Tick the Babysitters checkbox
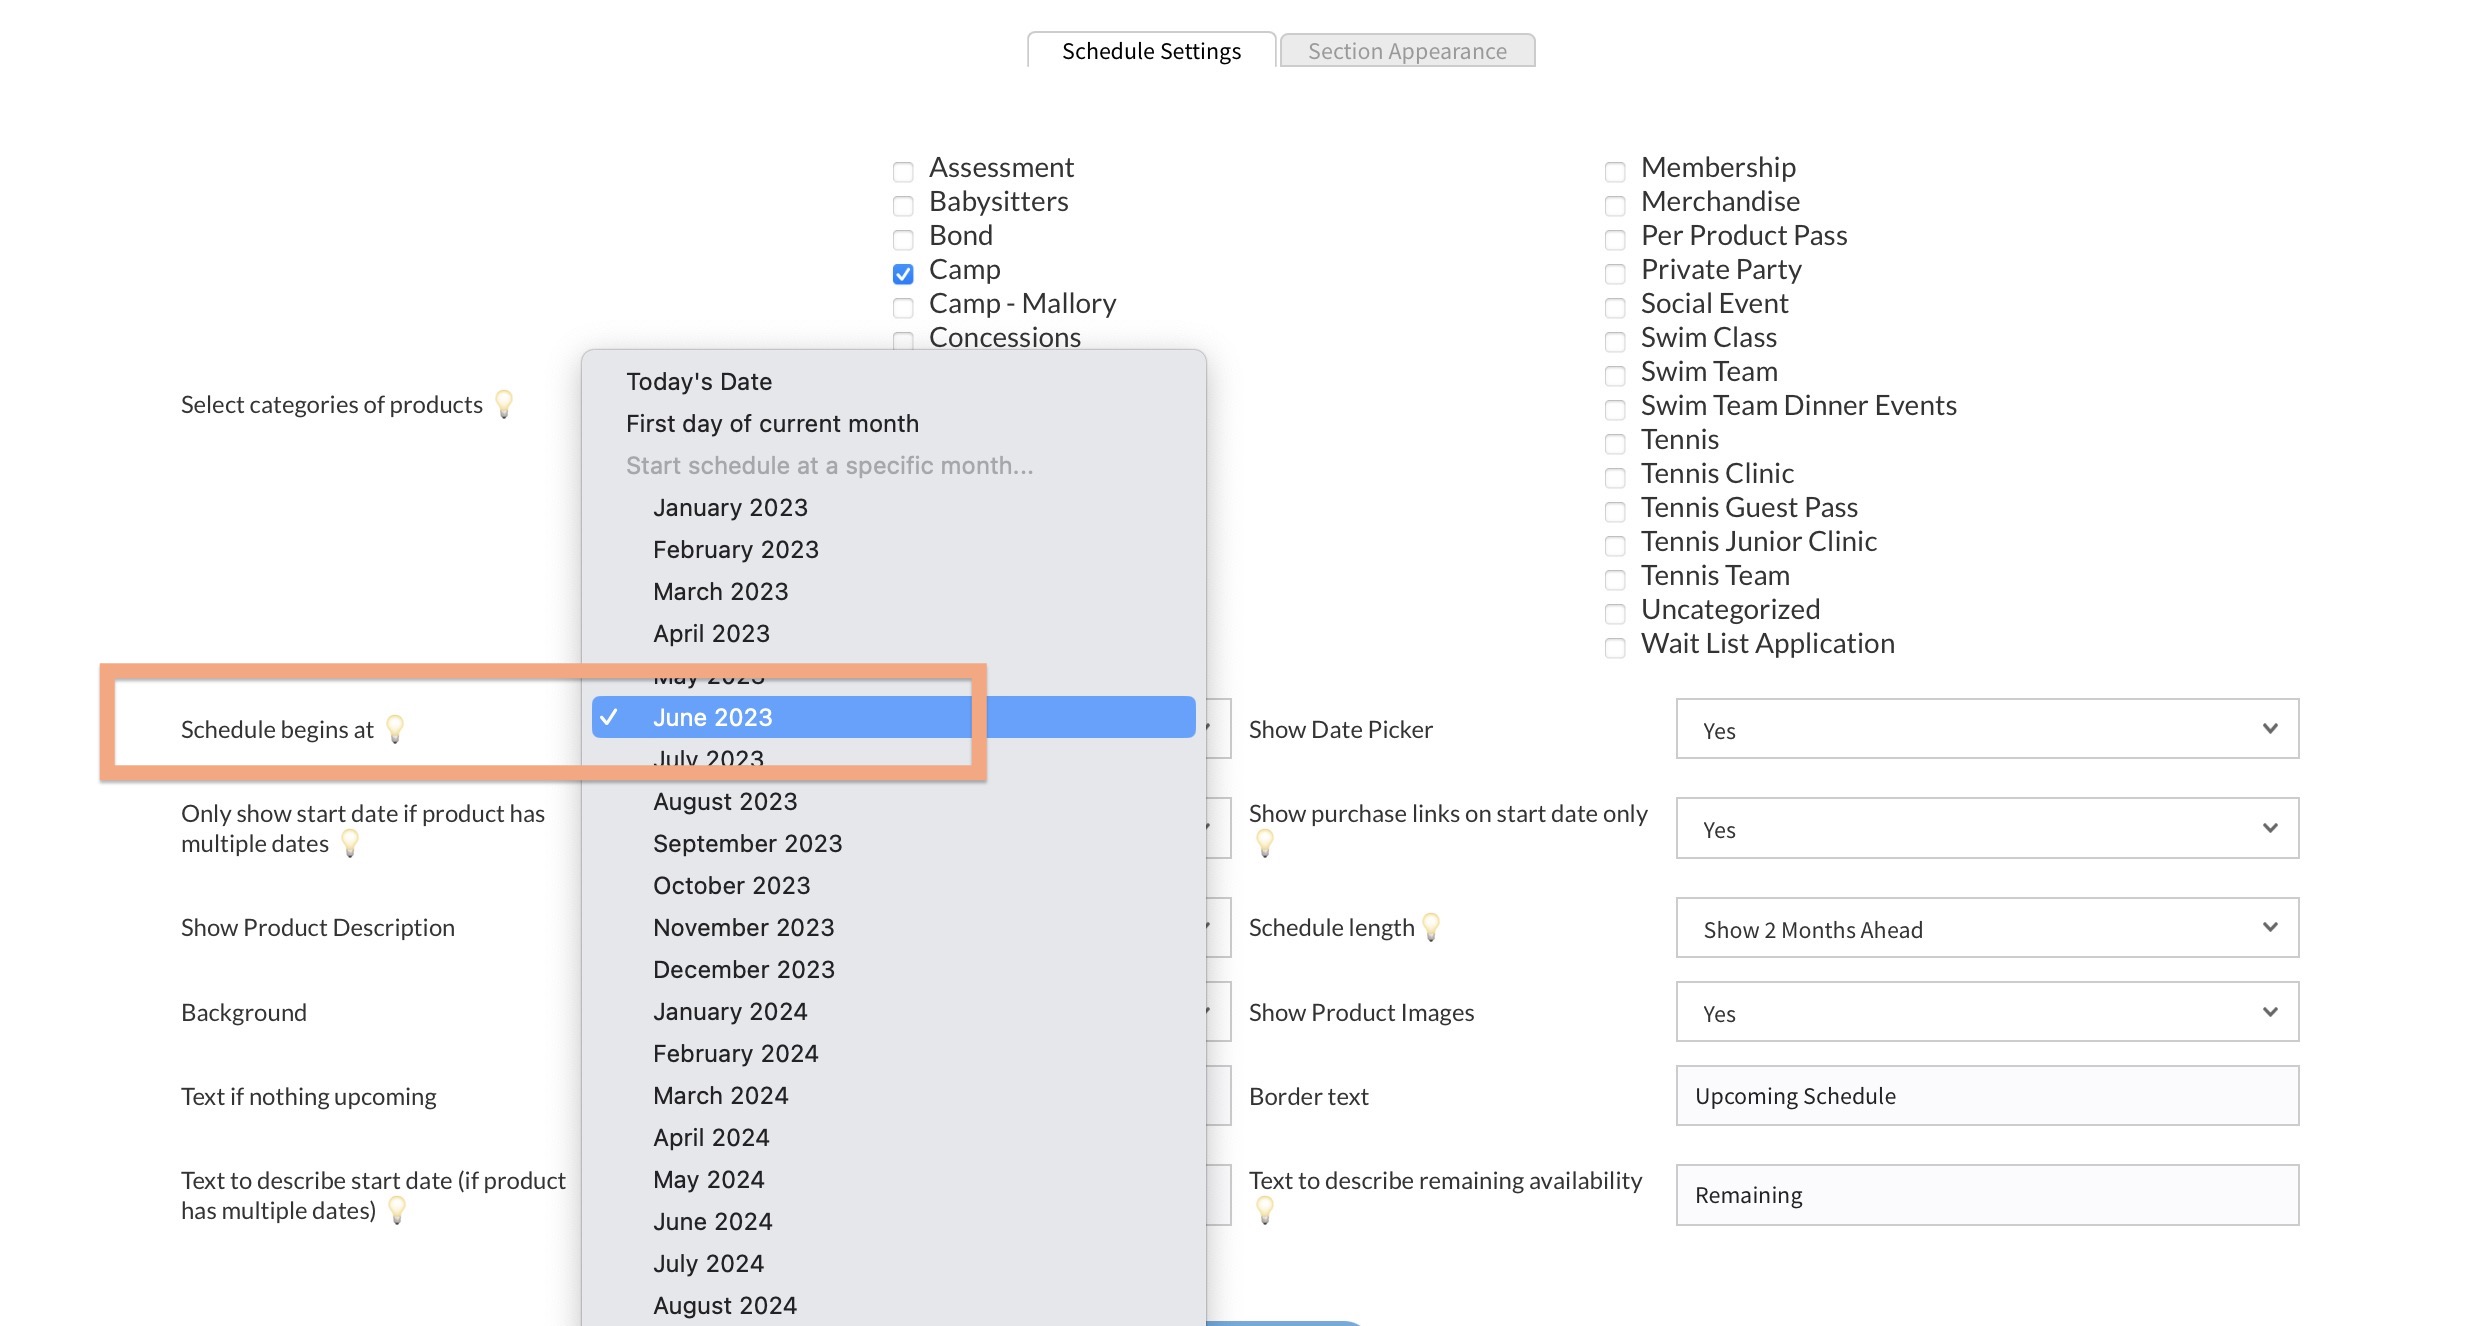The image size is (2470, 1326). click(x=903, y=205)
